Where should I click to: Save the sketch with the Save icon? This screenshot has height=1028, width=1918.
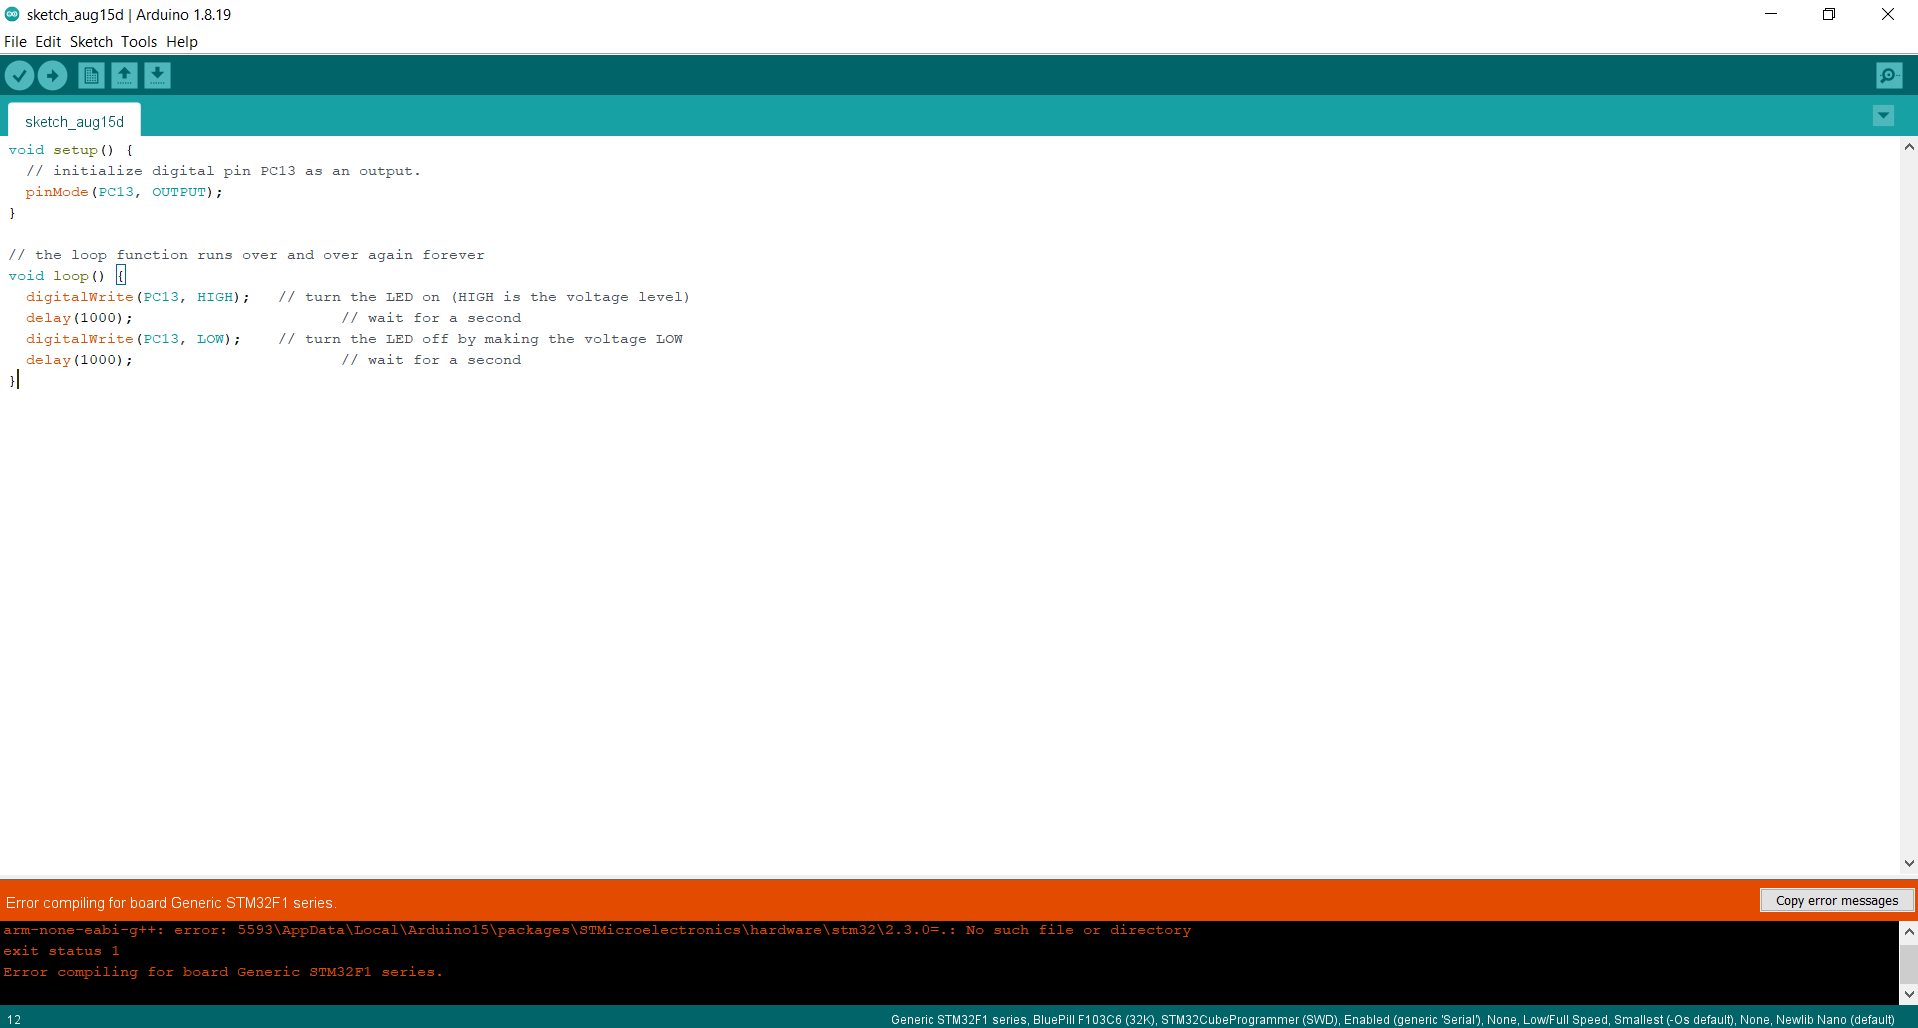pos(157,75)
